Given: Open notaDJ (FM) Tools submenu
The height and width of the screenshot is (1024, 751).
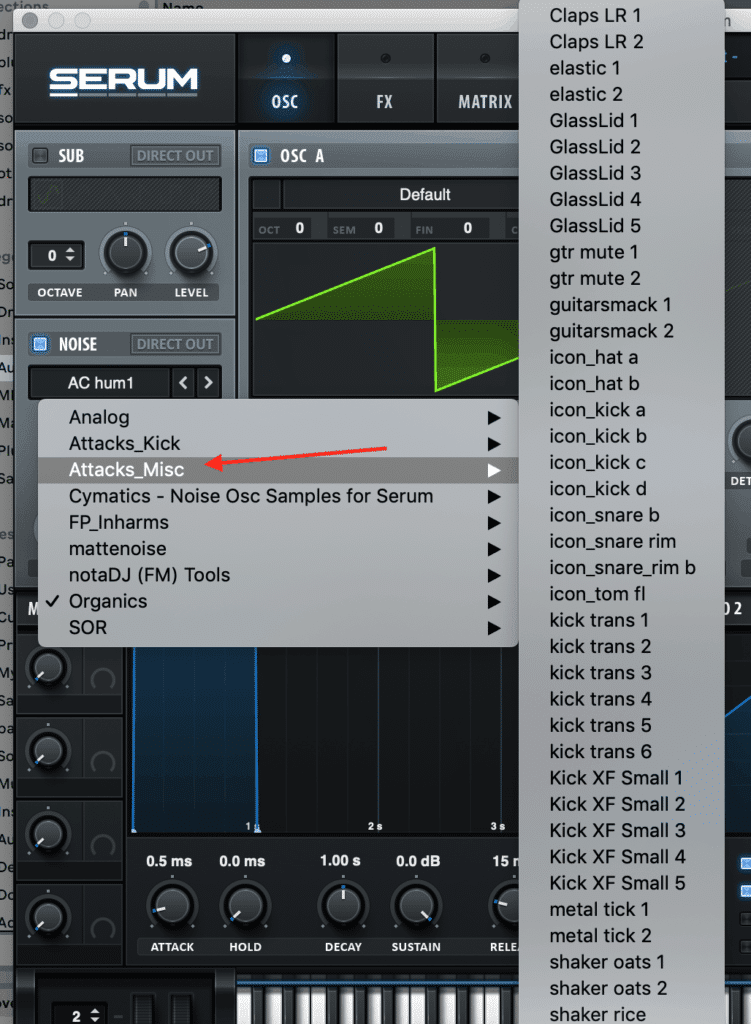Looking at the screenshot, I should (278, 575).
